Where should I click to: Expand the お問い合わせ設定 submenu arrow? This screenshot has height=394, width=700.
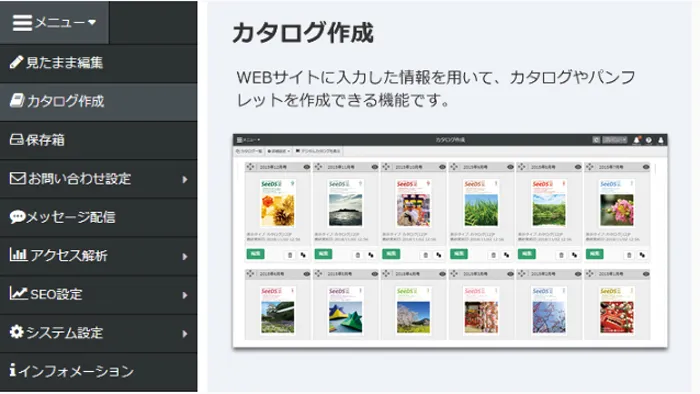pyautogui.click(x=185, y=179)
